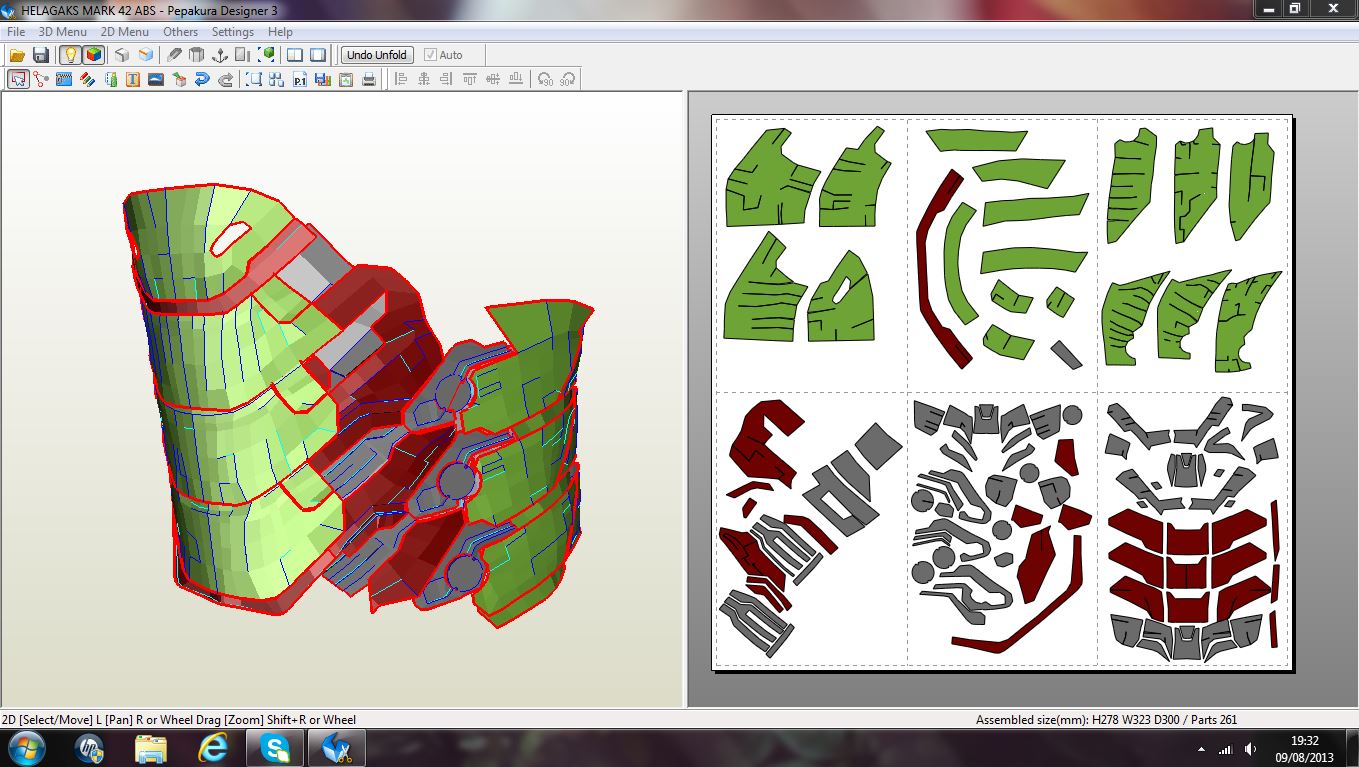Image resolution: width=1359 pixels, height=767 pixels.
Task: Click the align left icon
Action: coord(401,79)
